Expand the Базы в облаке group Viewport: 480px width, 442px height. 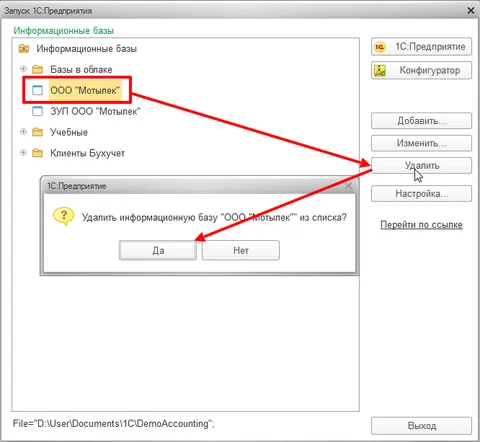[x=23, y=69]
